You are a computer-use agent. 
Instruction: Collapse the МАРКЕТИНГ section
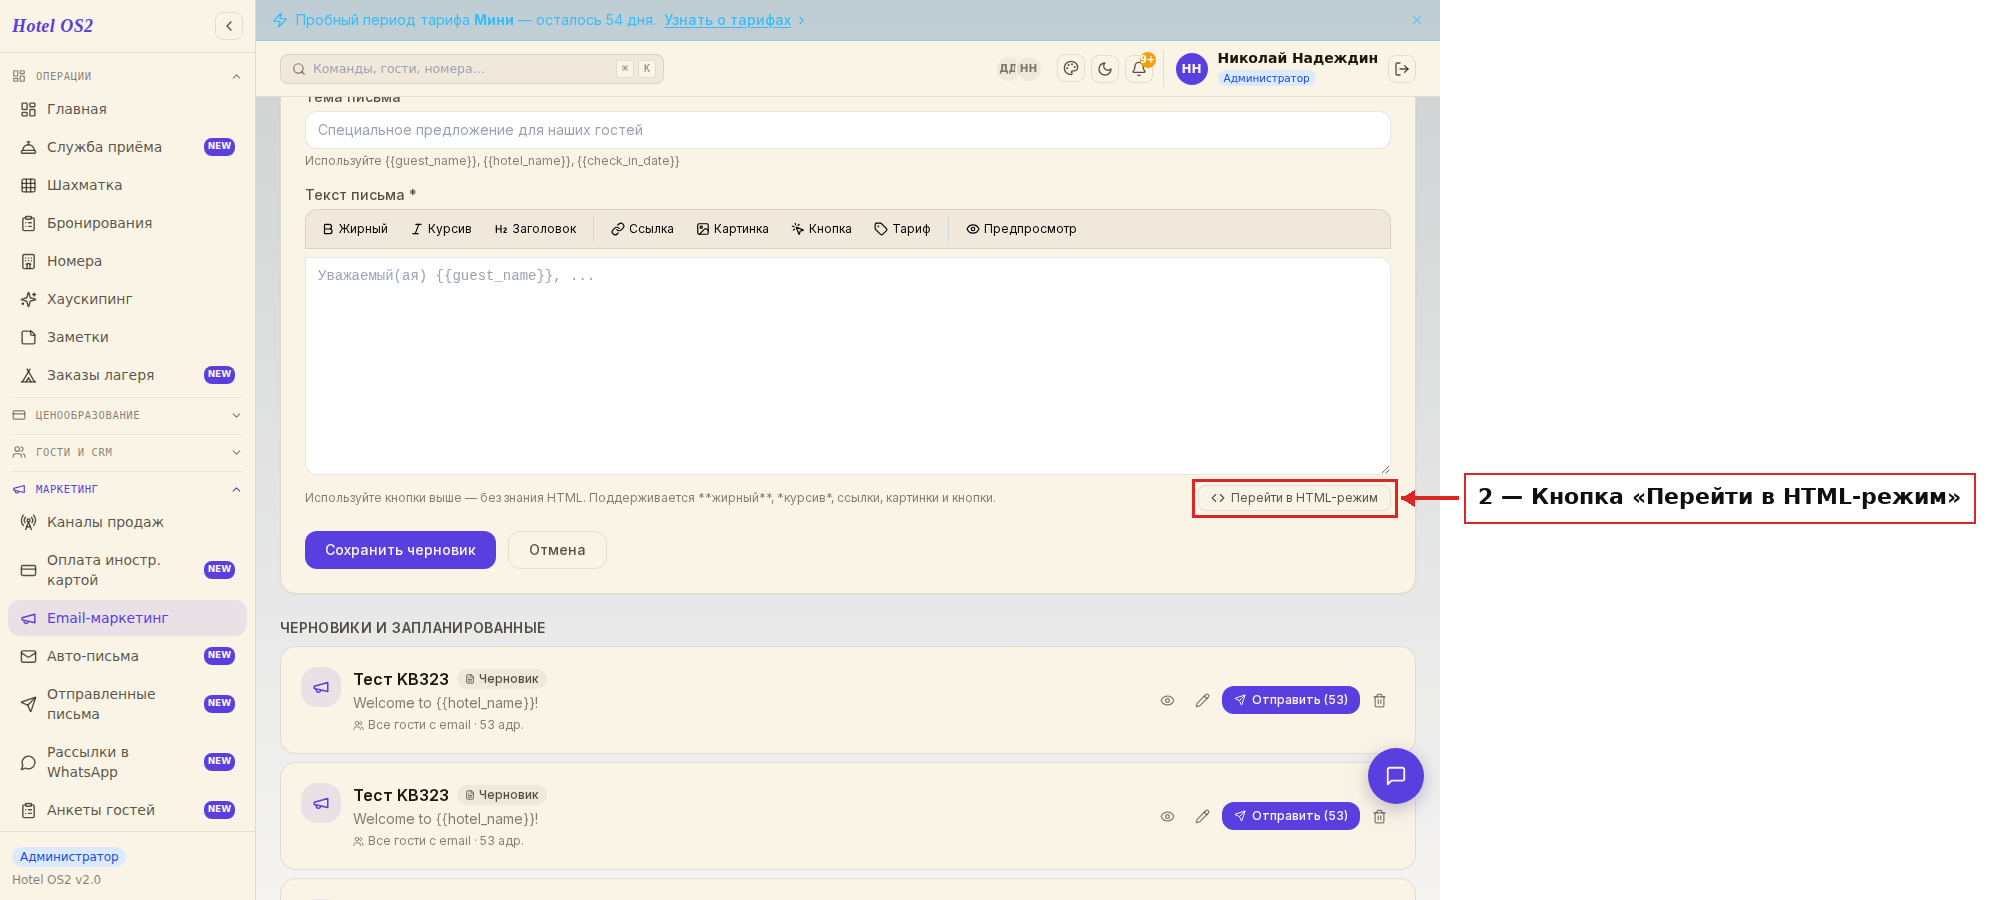coord(127,489)
